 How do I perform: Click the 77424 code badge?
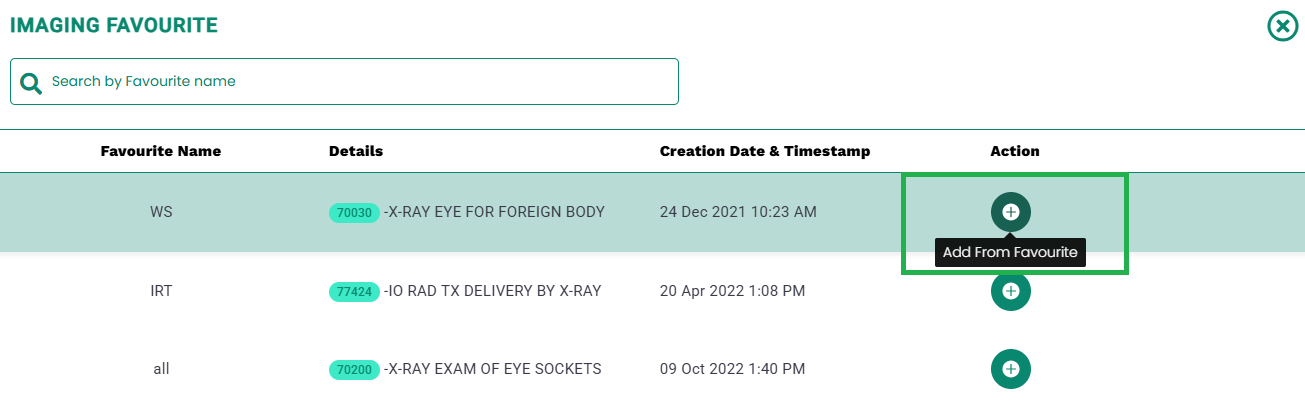tap(354, 292)
